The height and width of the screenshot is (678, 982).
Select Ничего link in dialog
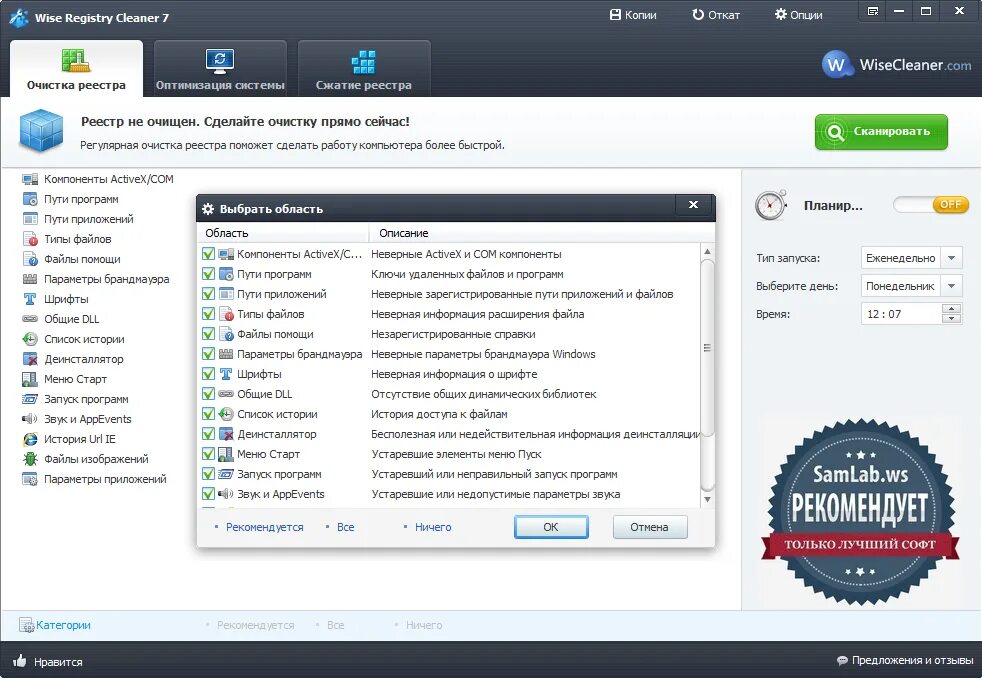[x=433, y=527]
